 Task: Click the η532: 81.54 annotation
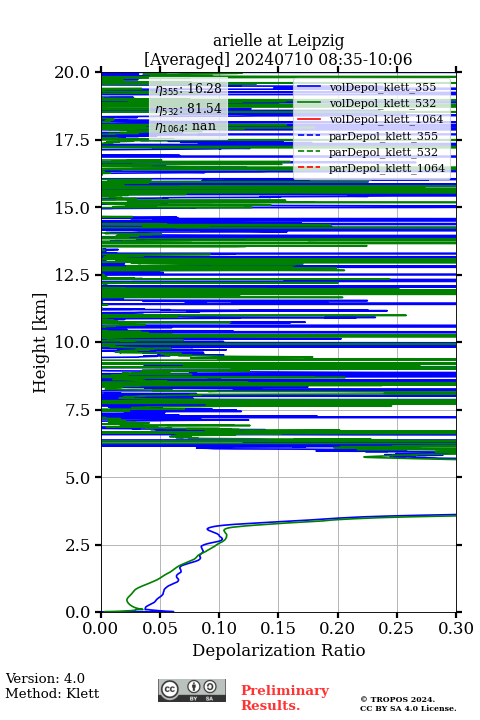point(188,109)
